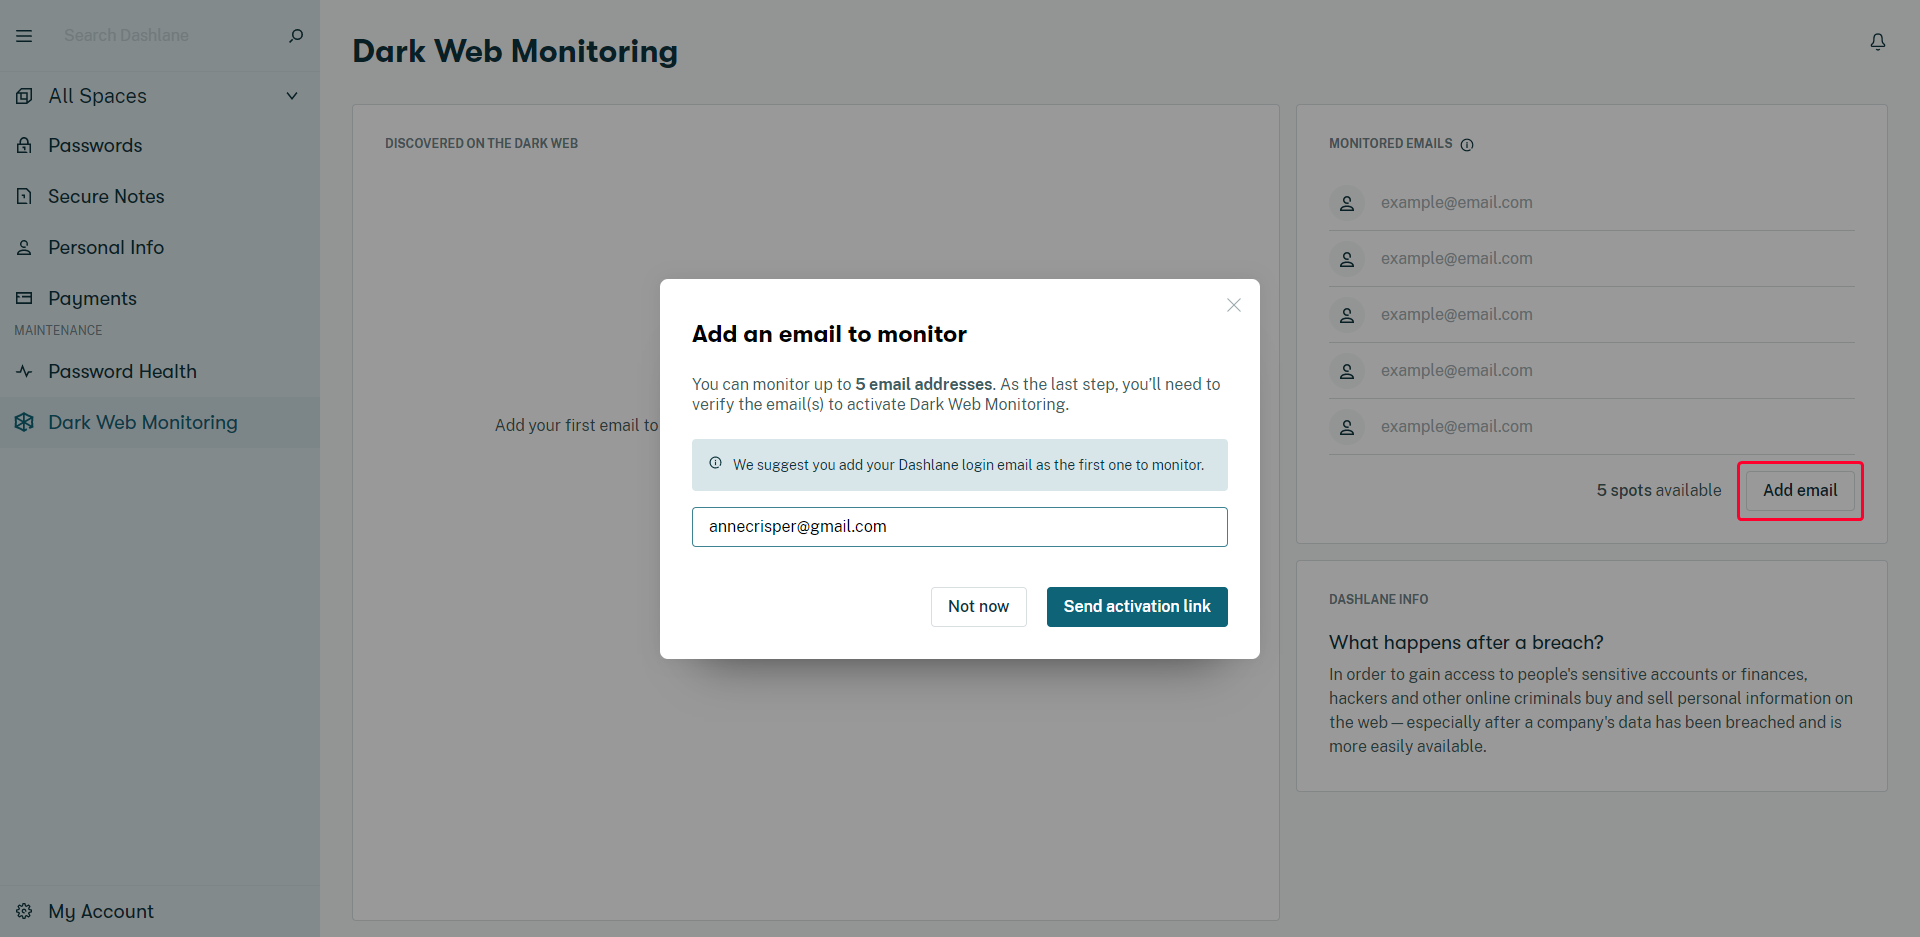Select the Passwords lock icon
Screen dimensions: 1920x937
tap(24, 145)
